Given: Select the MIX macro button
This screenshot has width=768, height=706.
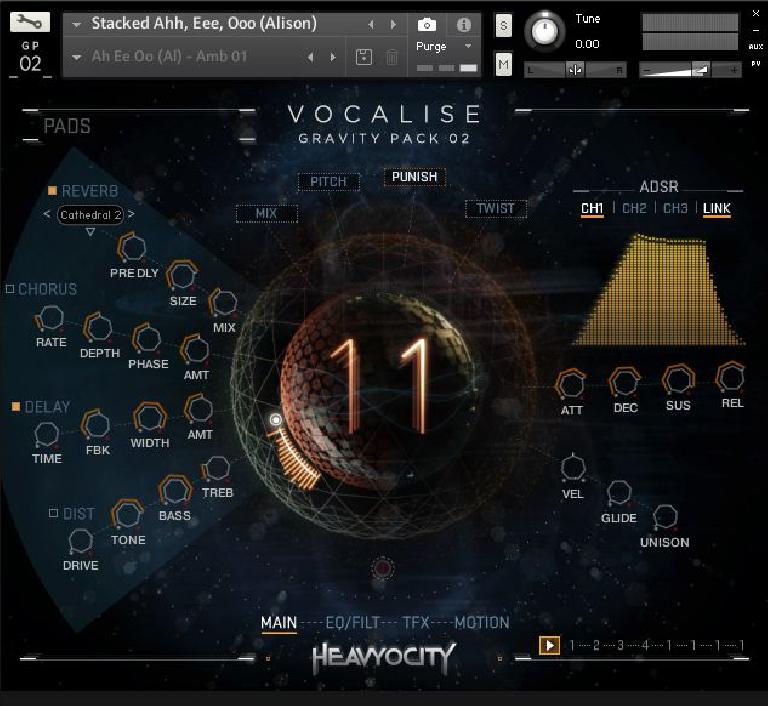Looking at the screenshot, I should tap(266, 214).
